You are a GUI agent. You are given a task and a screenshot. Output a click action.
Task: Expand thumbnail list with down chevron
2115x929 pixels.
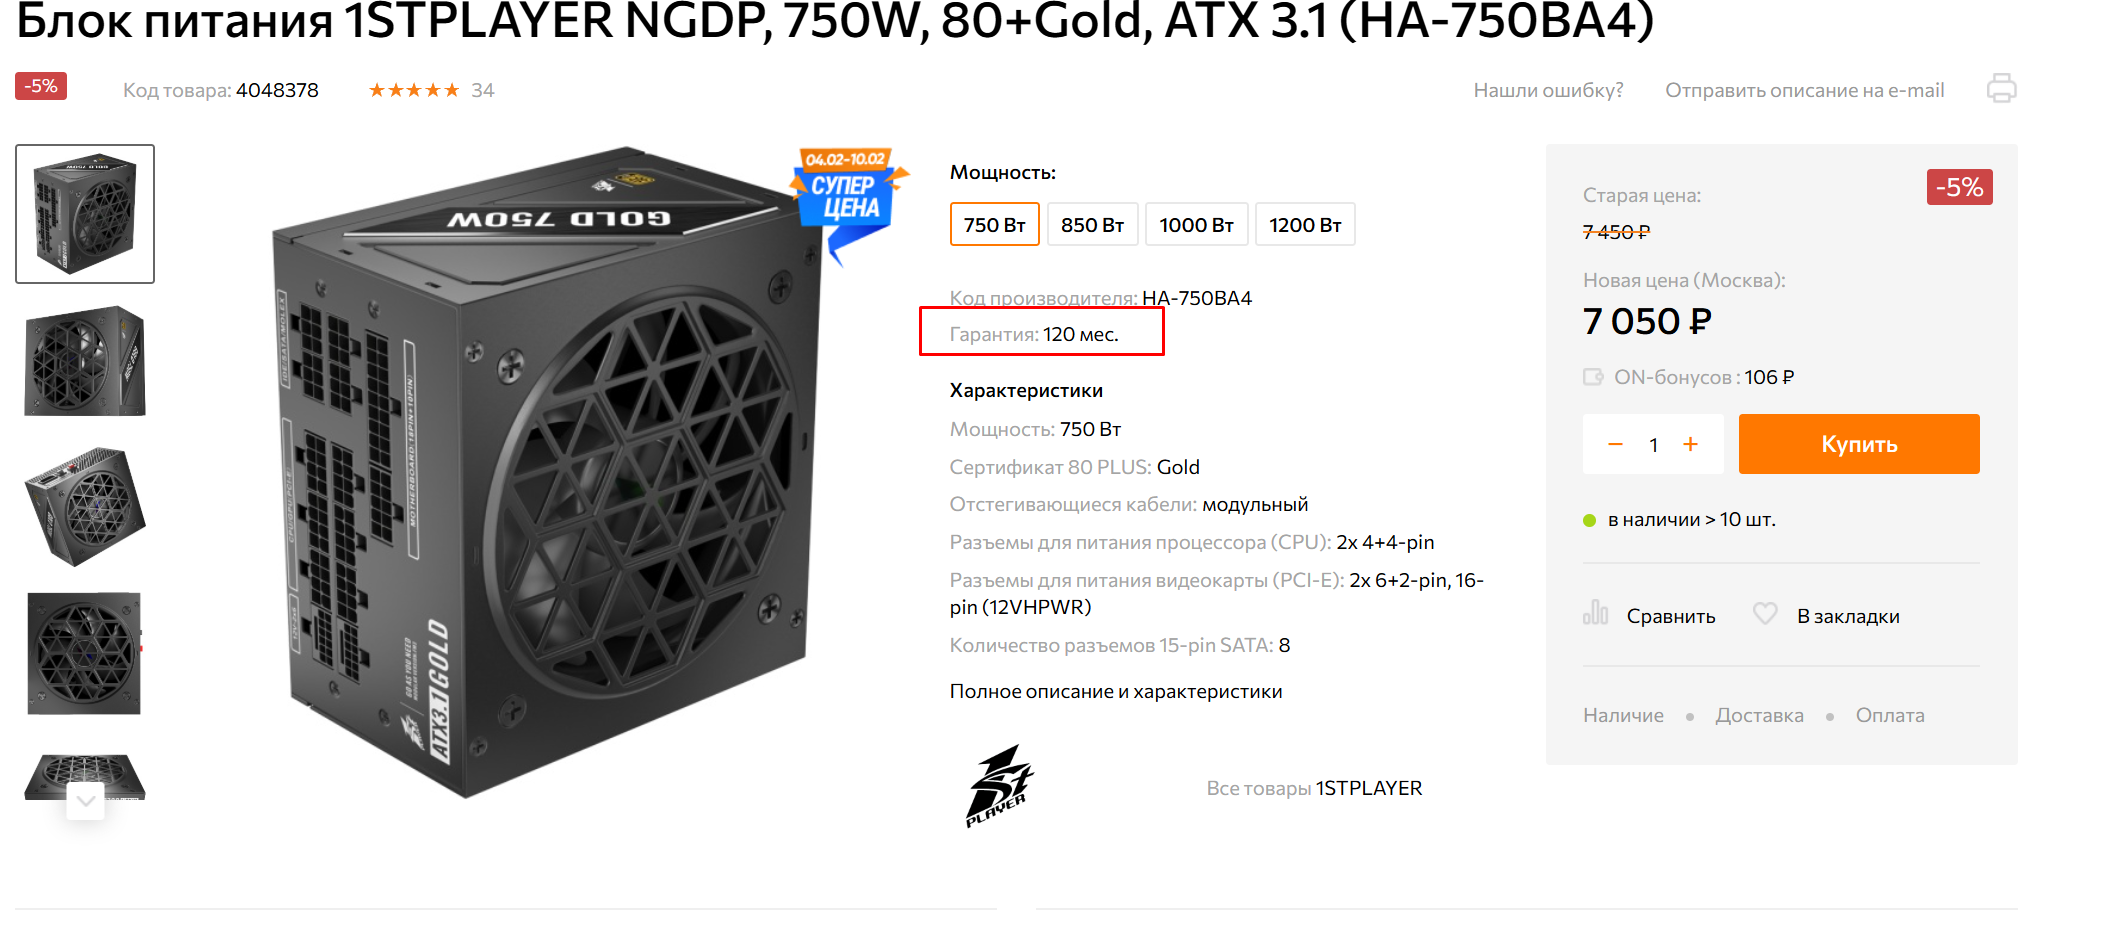coord(86,801)
